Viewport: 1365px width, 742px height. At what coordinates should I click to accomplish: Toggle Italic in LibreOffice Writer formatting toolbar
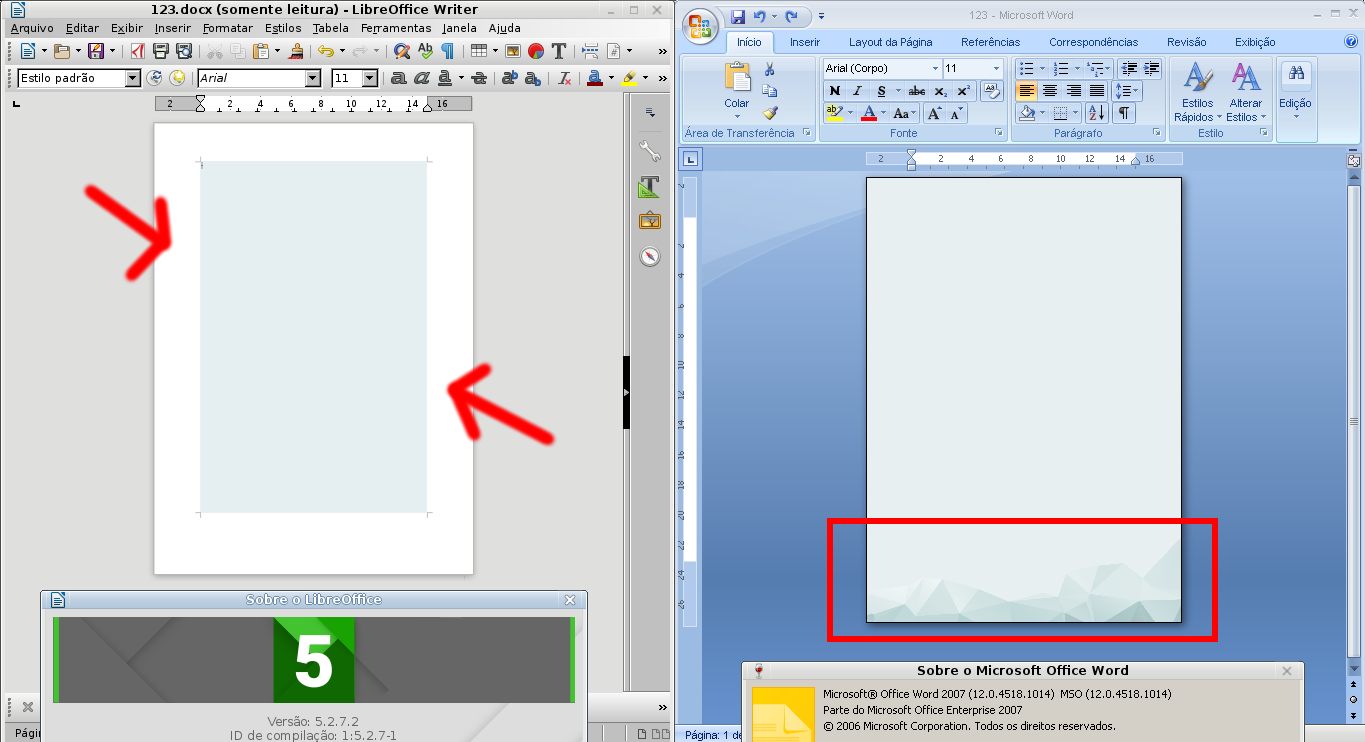(x=422, y=78)
